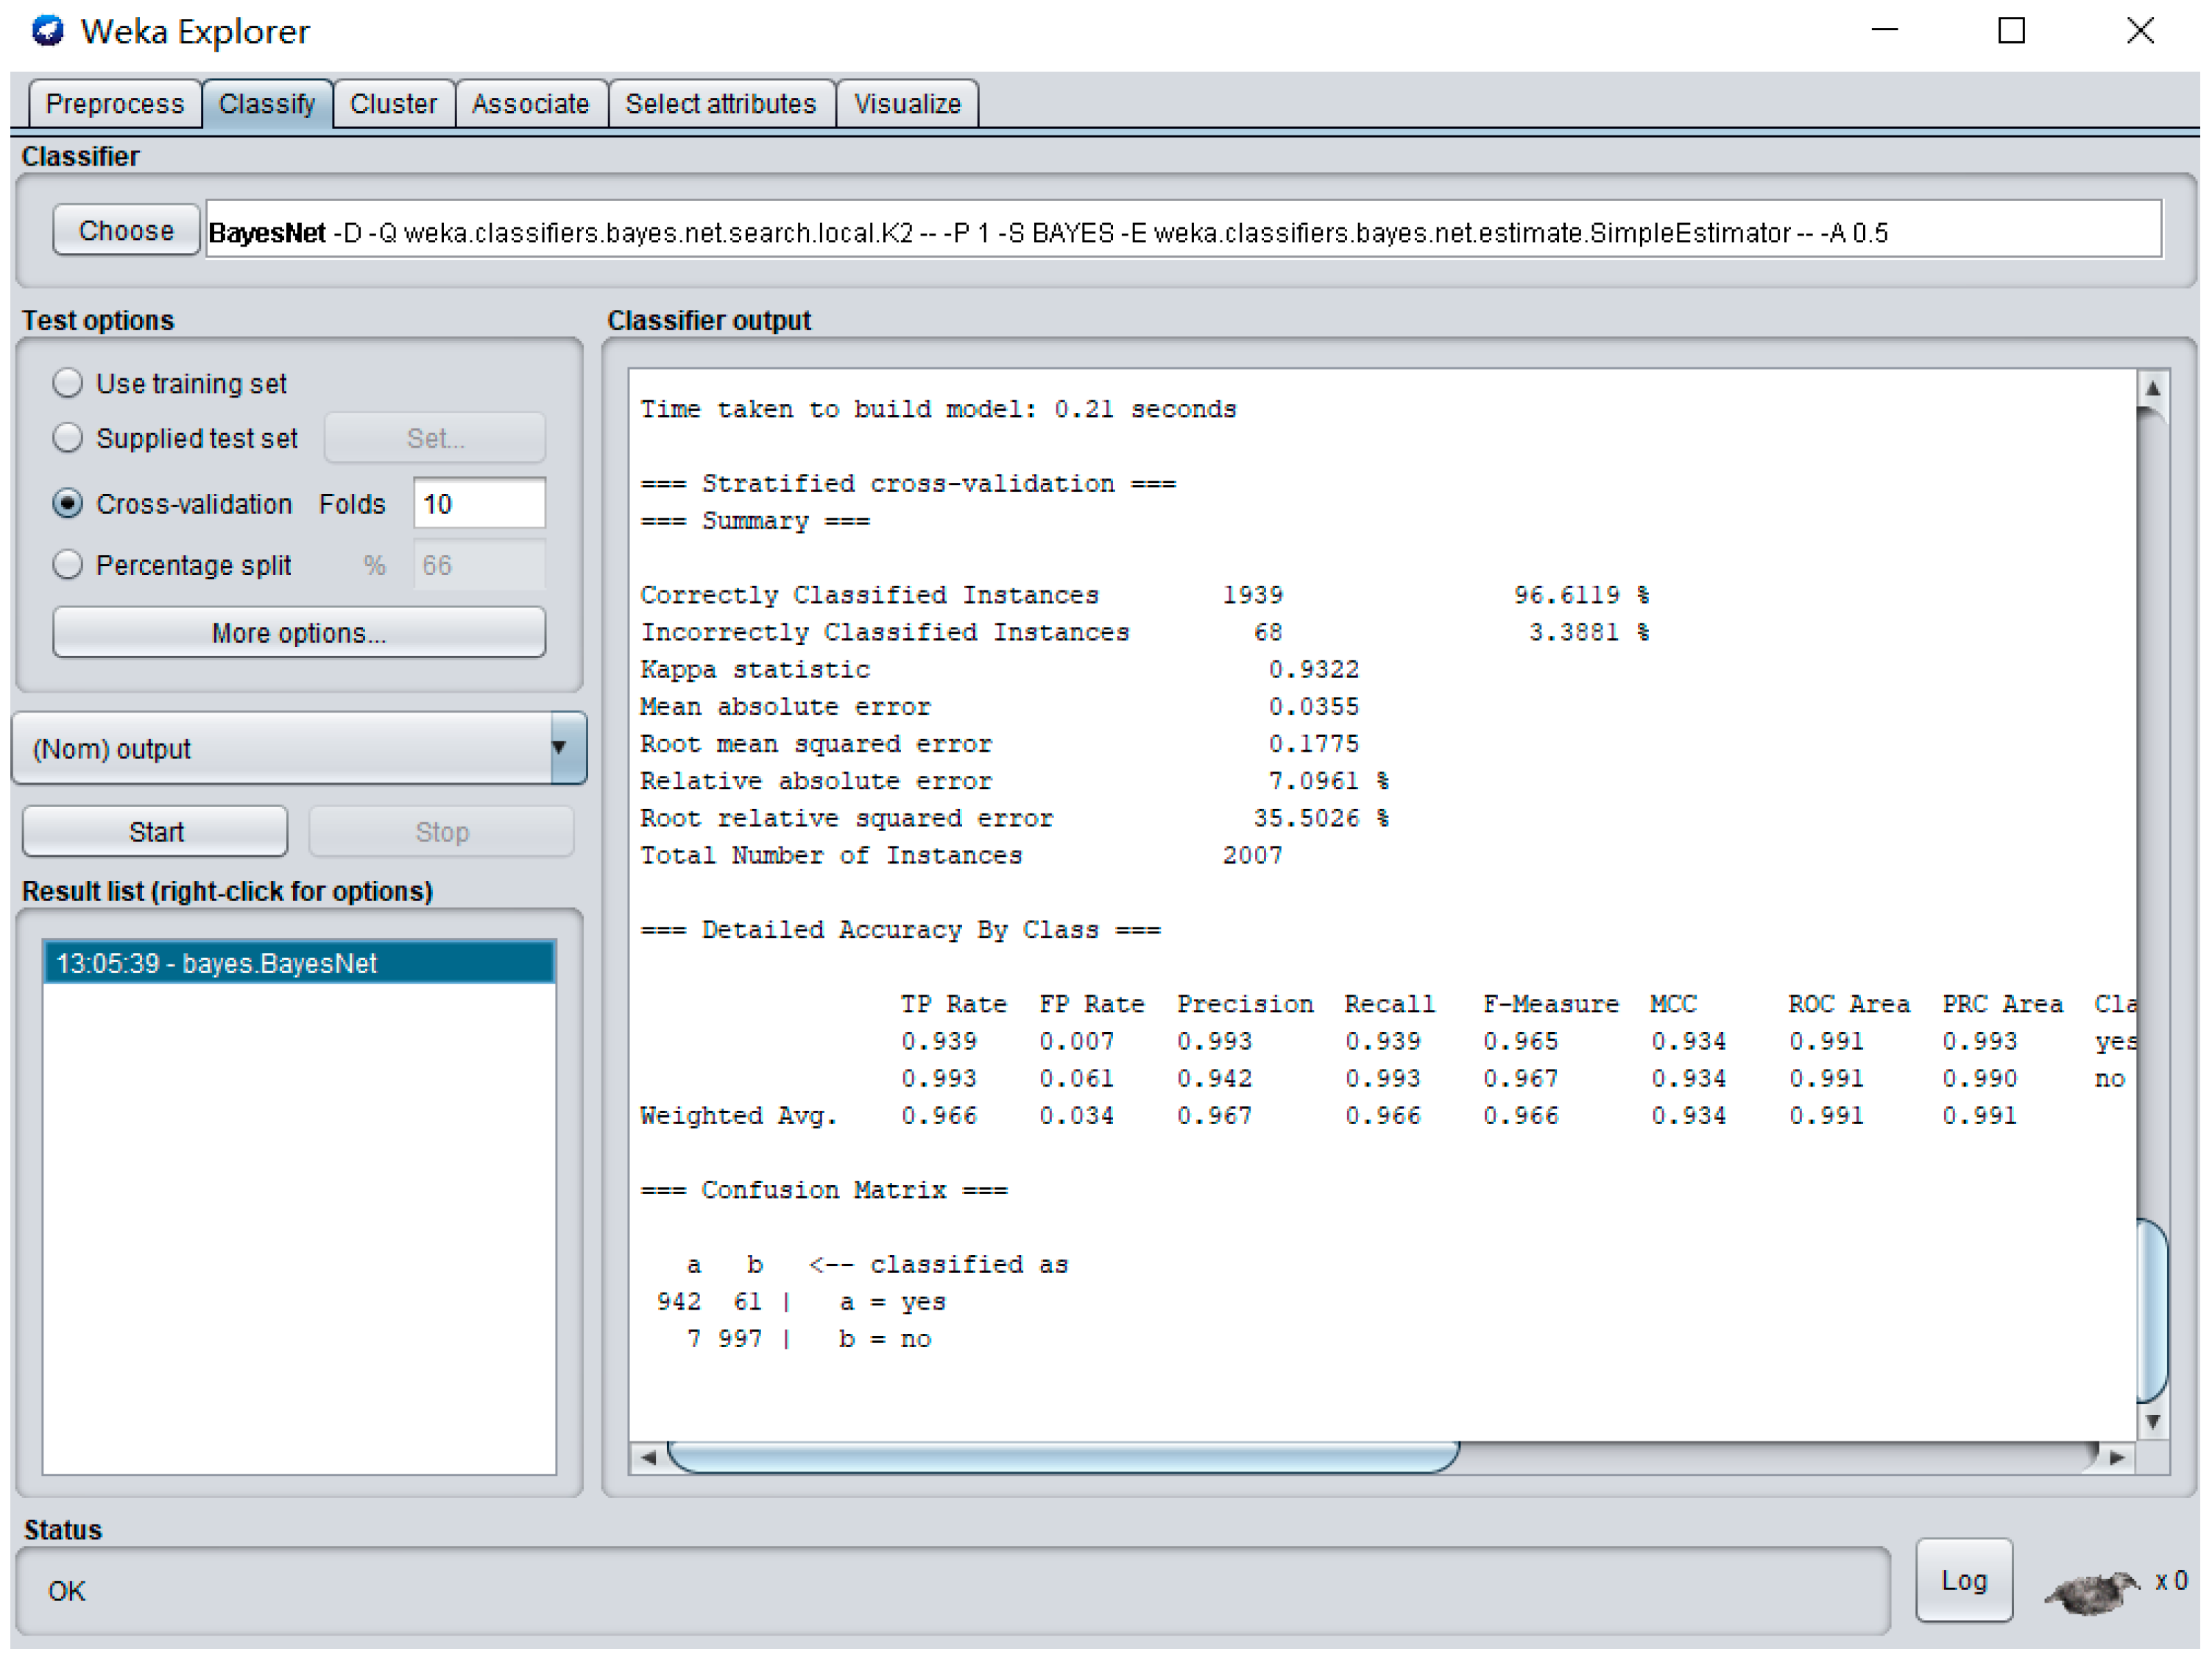
Task: Click the class dropdown arrow button
Action: (567, 749)
